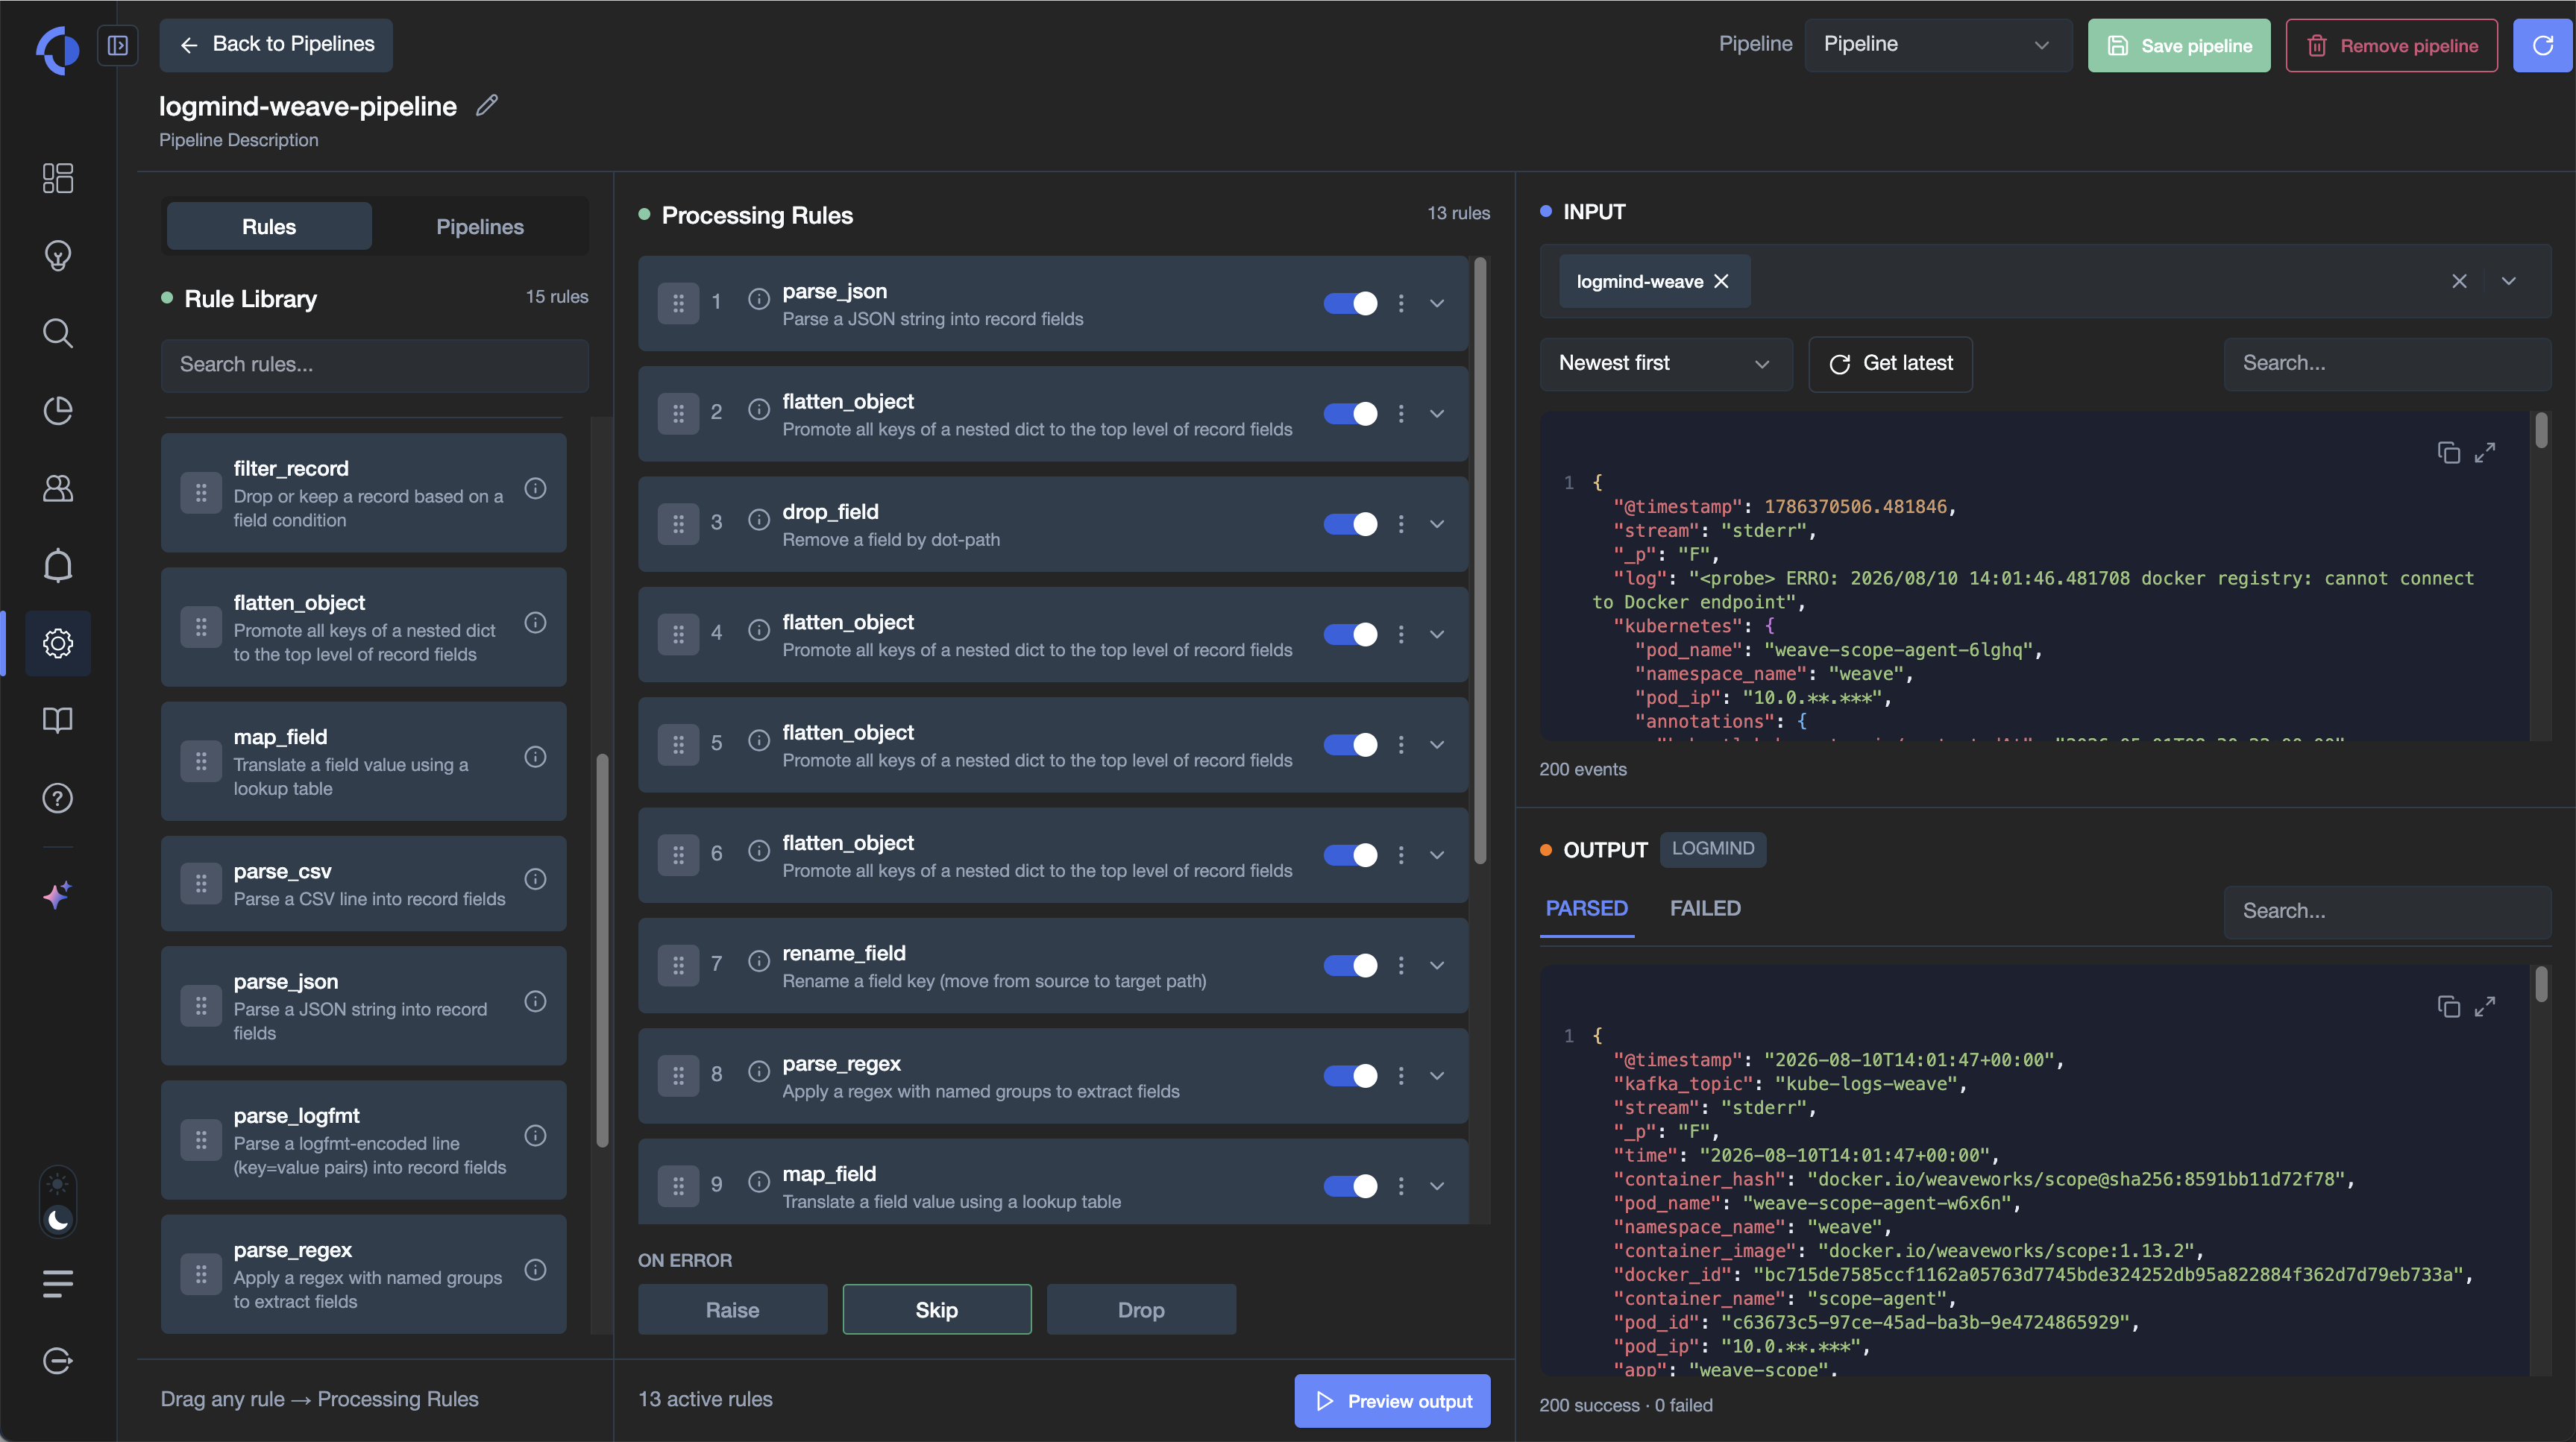Disable rule 2 flatten_object toggle
Image resolution: width=2576 pixels, height=1442 pixels.
coord(1350,413)
